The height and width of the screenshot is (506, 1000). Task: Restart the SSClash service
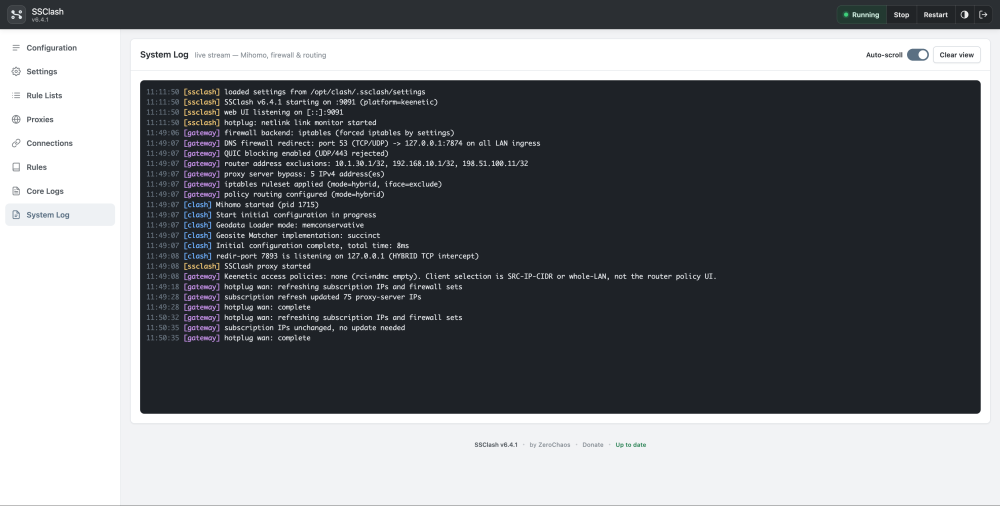pyautogui.click(x=936, y=15)
